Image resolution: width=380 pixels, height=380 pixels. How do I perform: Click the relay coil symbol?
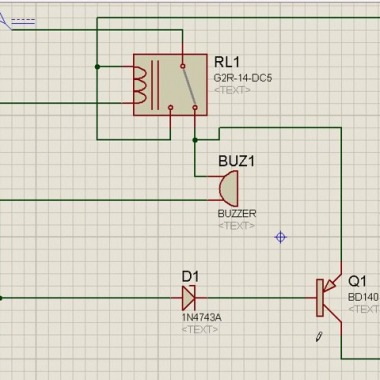[x=140, y=85]
